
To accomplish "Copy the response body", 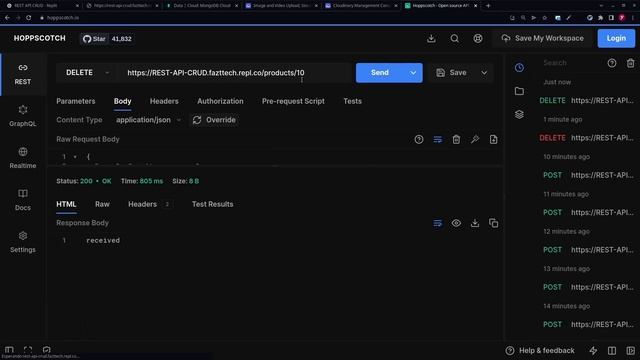I will pyautogui.click(x=493, y=223).
